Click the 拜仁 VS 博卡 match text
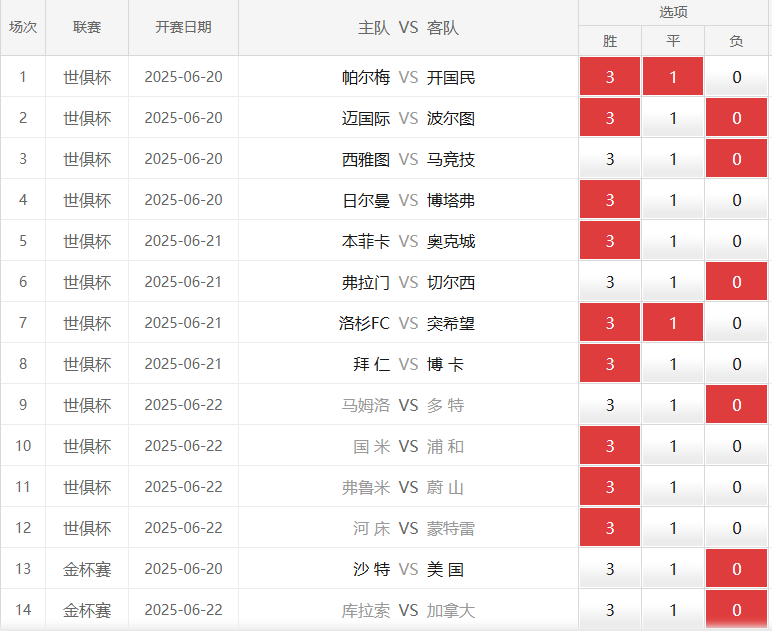The width and height of the screenshot is (772, 635). point(408,364)
